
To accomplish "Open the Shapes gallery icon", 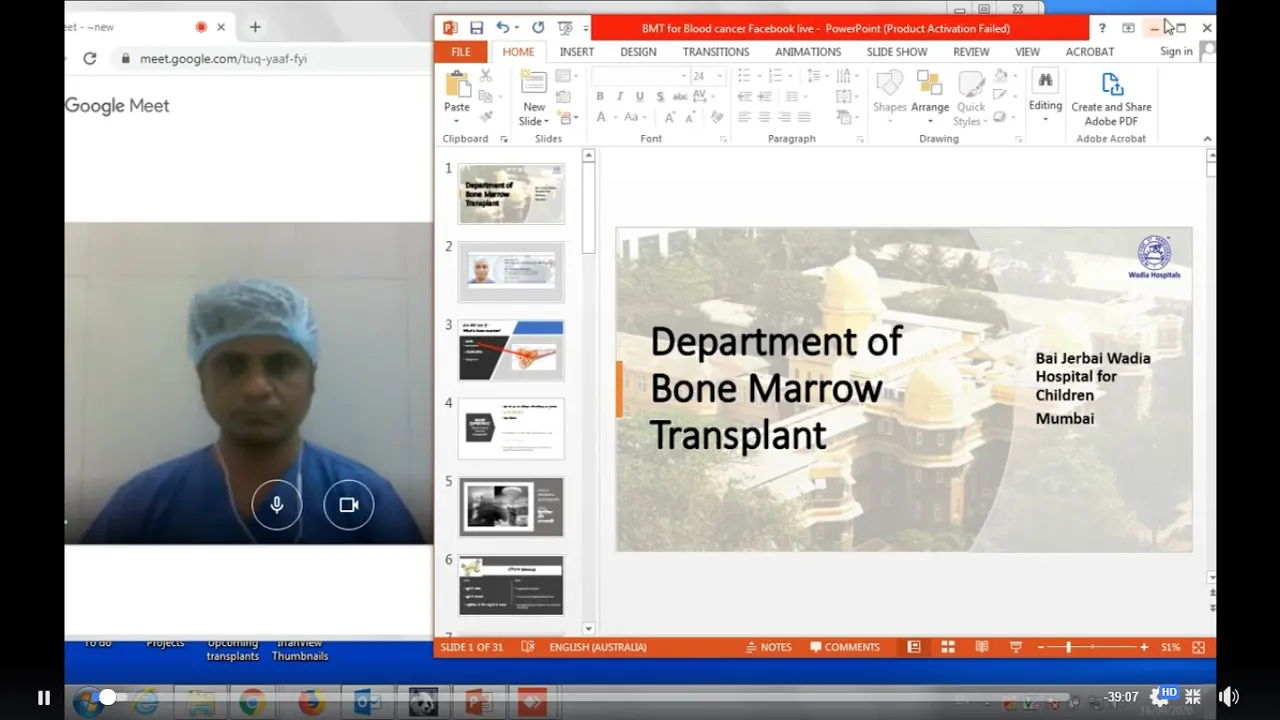I will tap(889, 83).
